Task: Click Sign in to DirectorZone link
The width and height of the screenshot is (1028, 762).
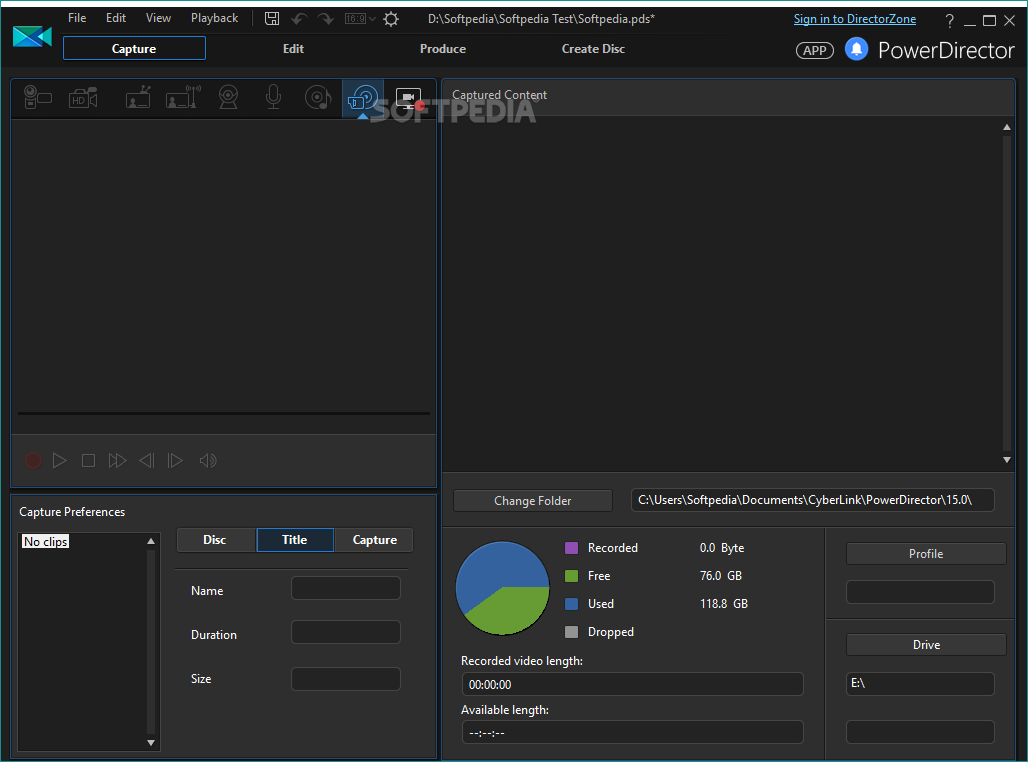Action: (855, 19)
